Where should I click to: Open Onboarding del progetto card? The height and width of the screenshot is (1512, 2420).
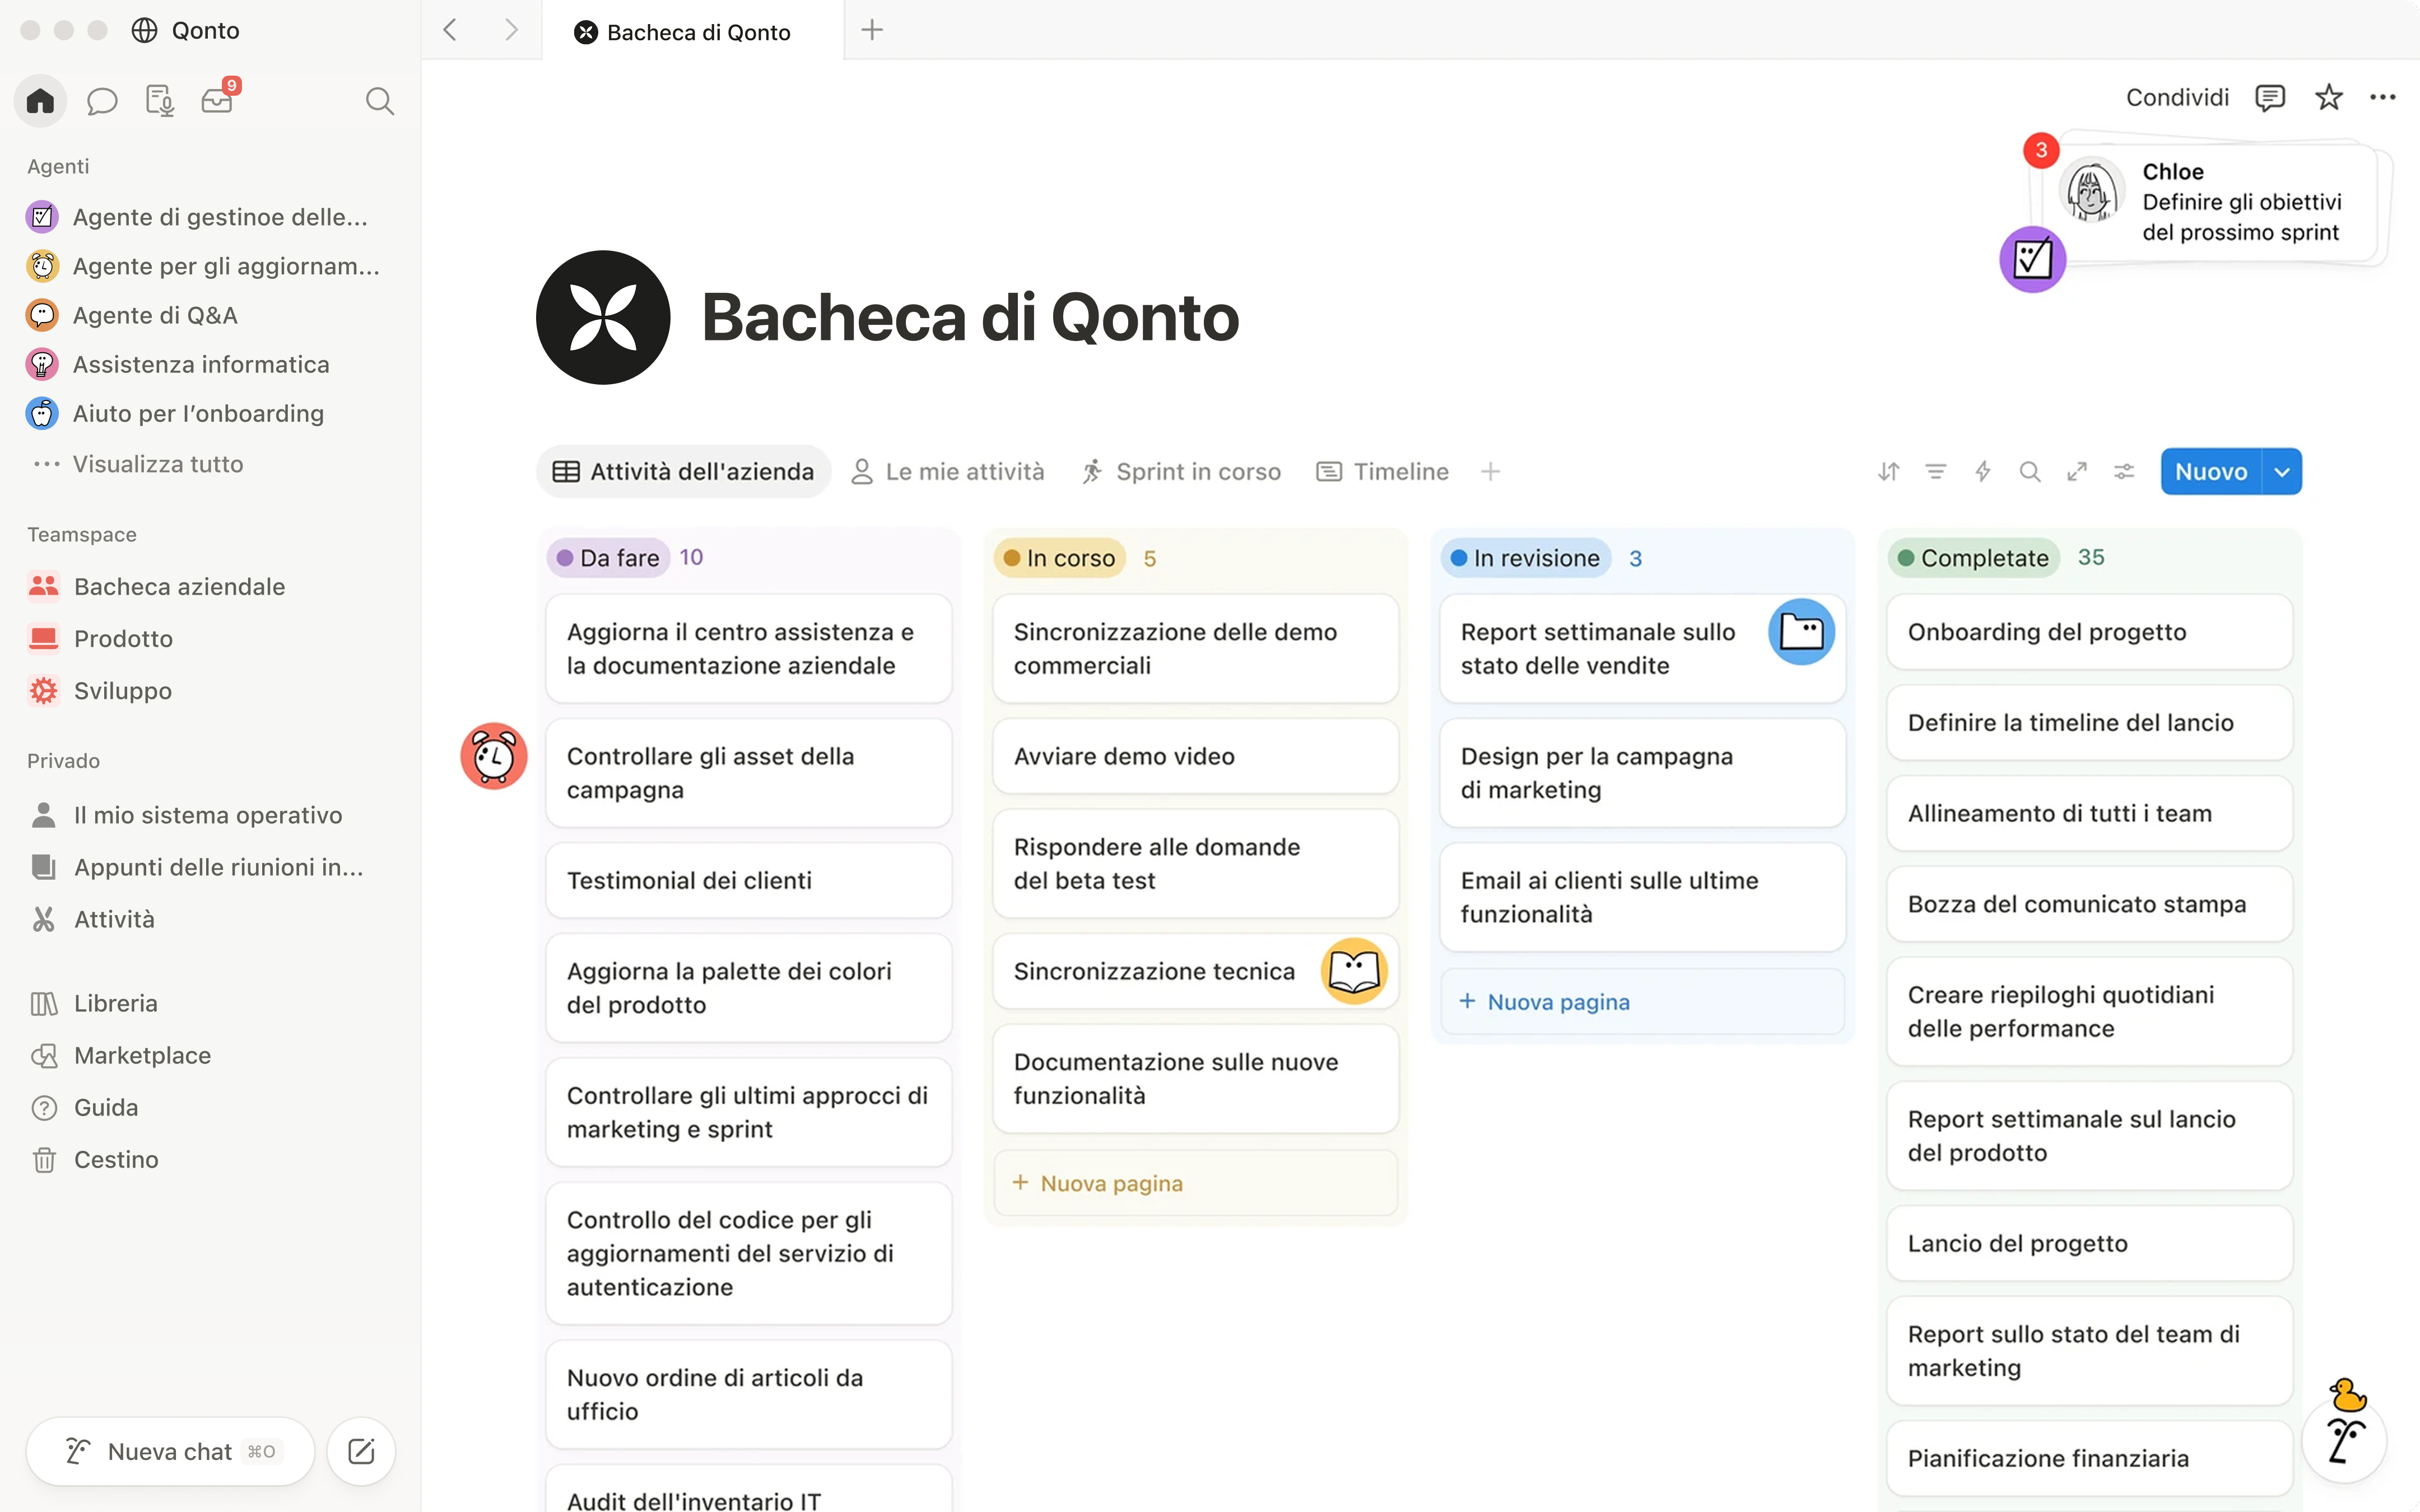point(2089,633)
